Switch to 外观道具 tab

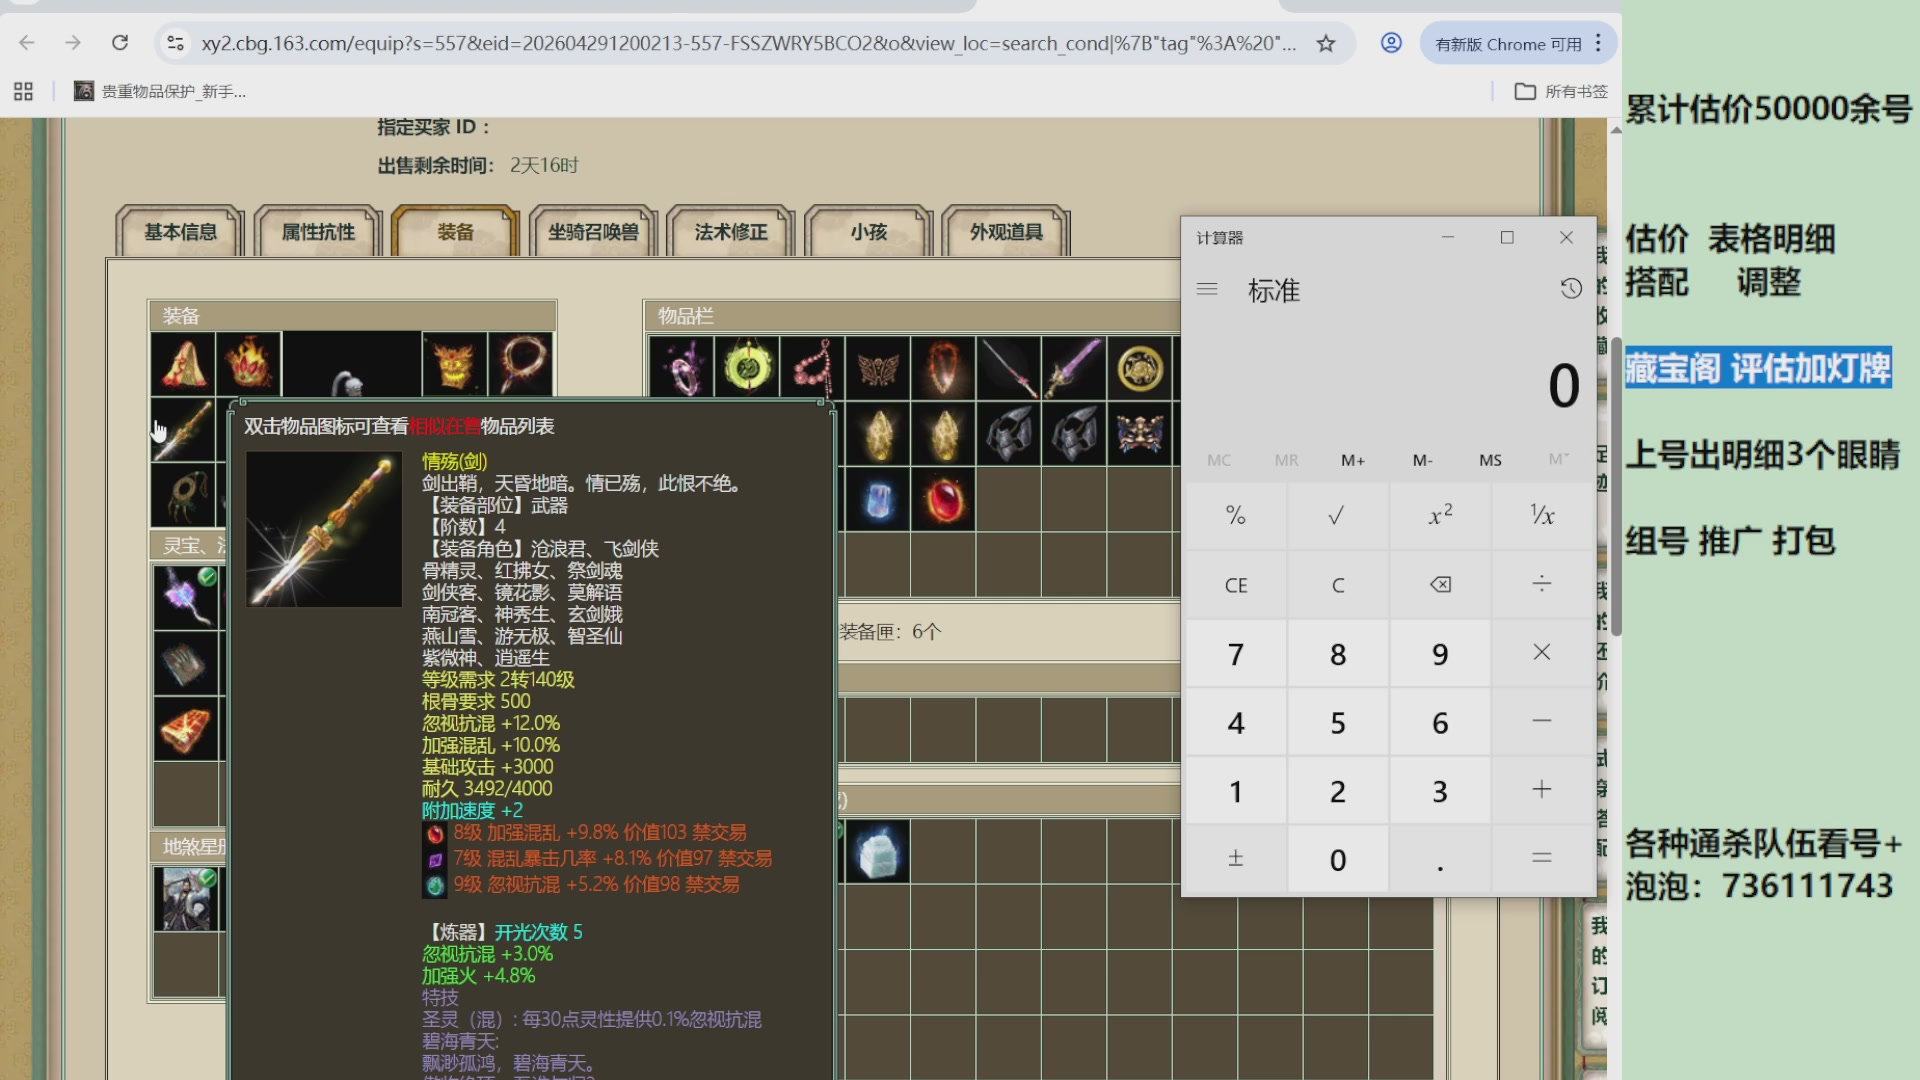coord(1006,232)
